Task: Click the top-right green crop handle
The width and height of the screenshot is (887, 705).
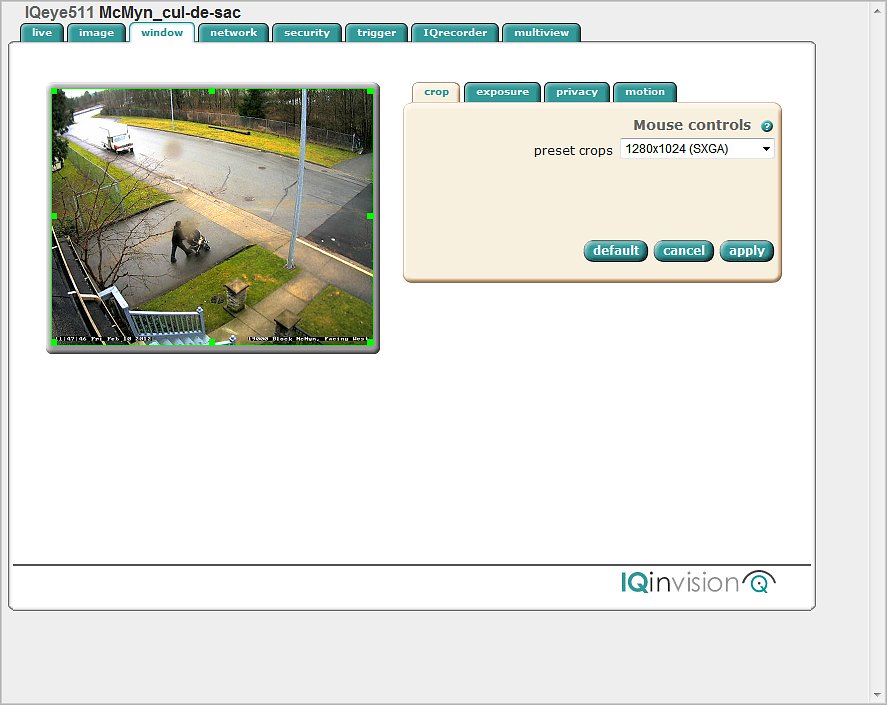Action: click(x=370, y=92)
